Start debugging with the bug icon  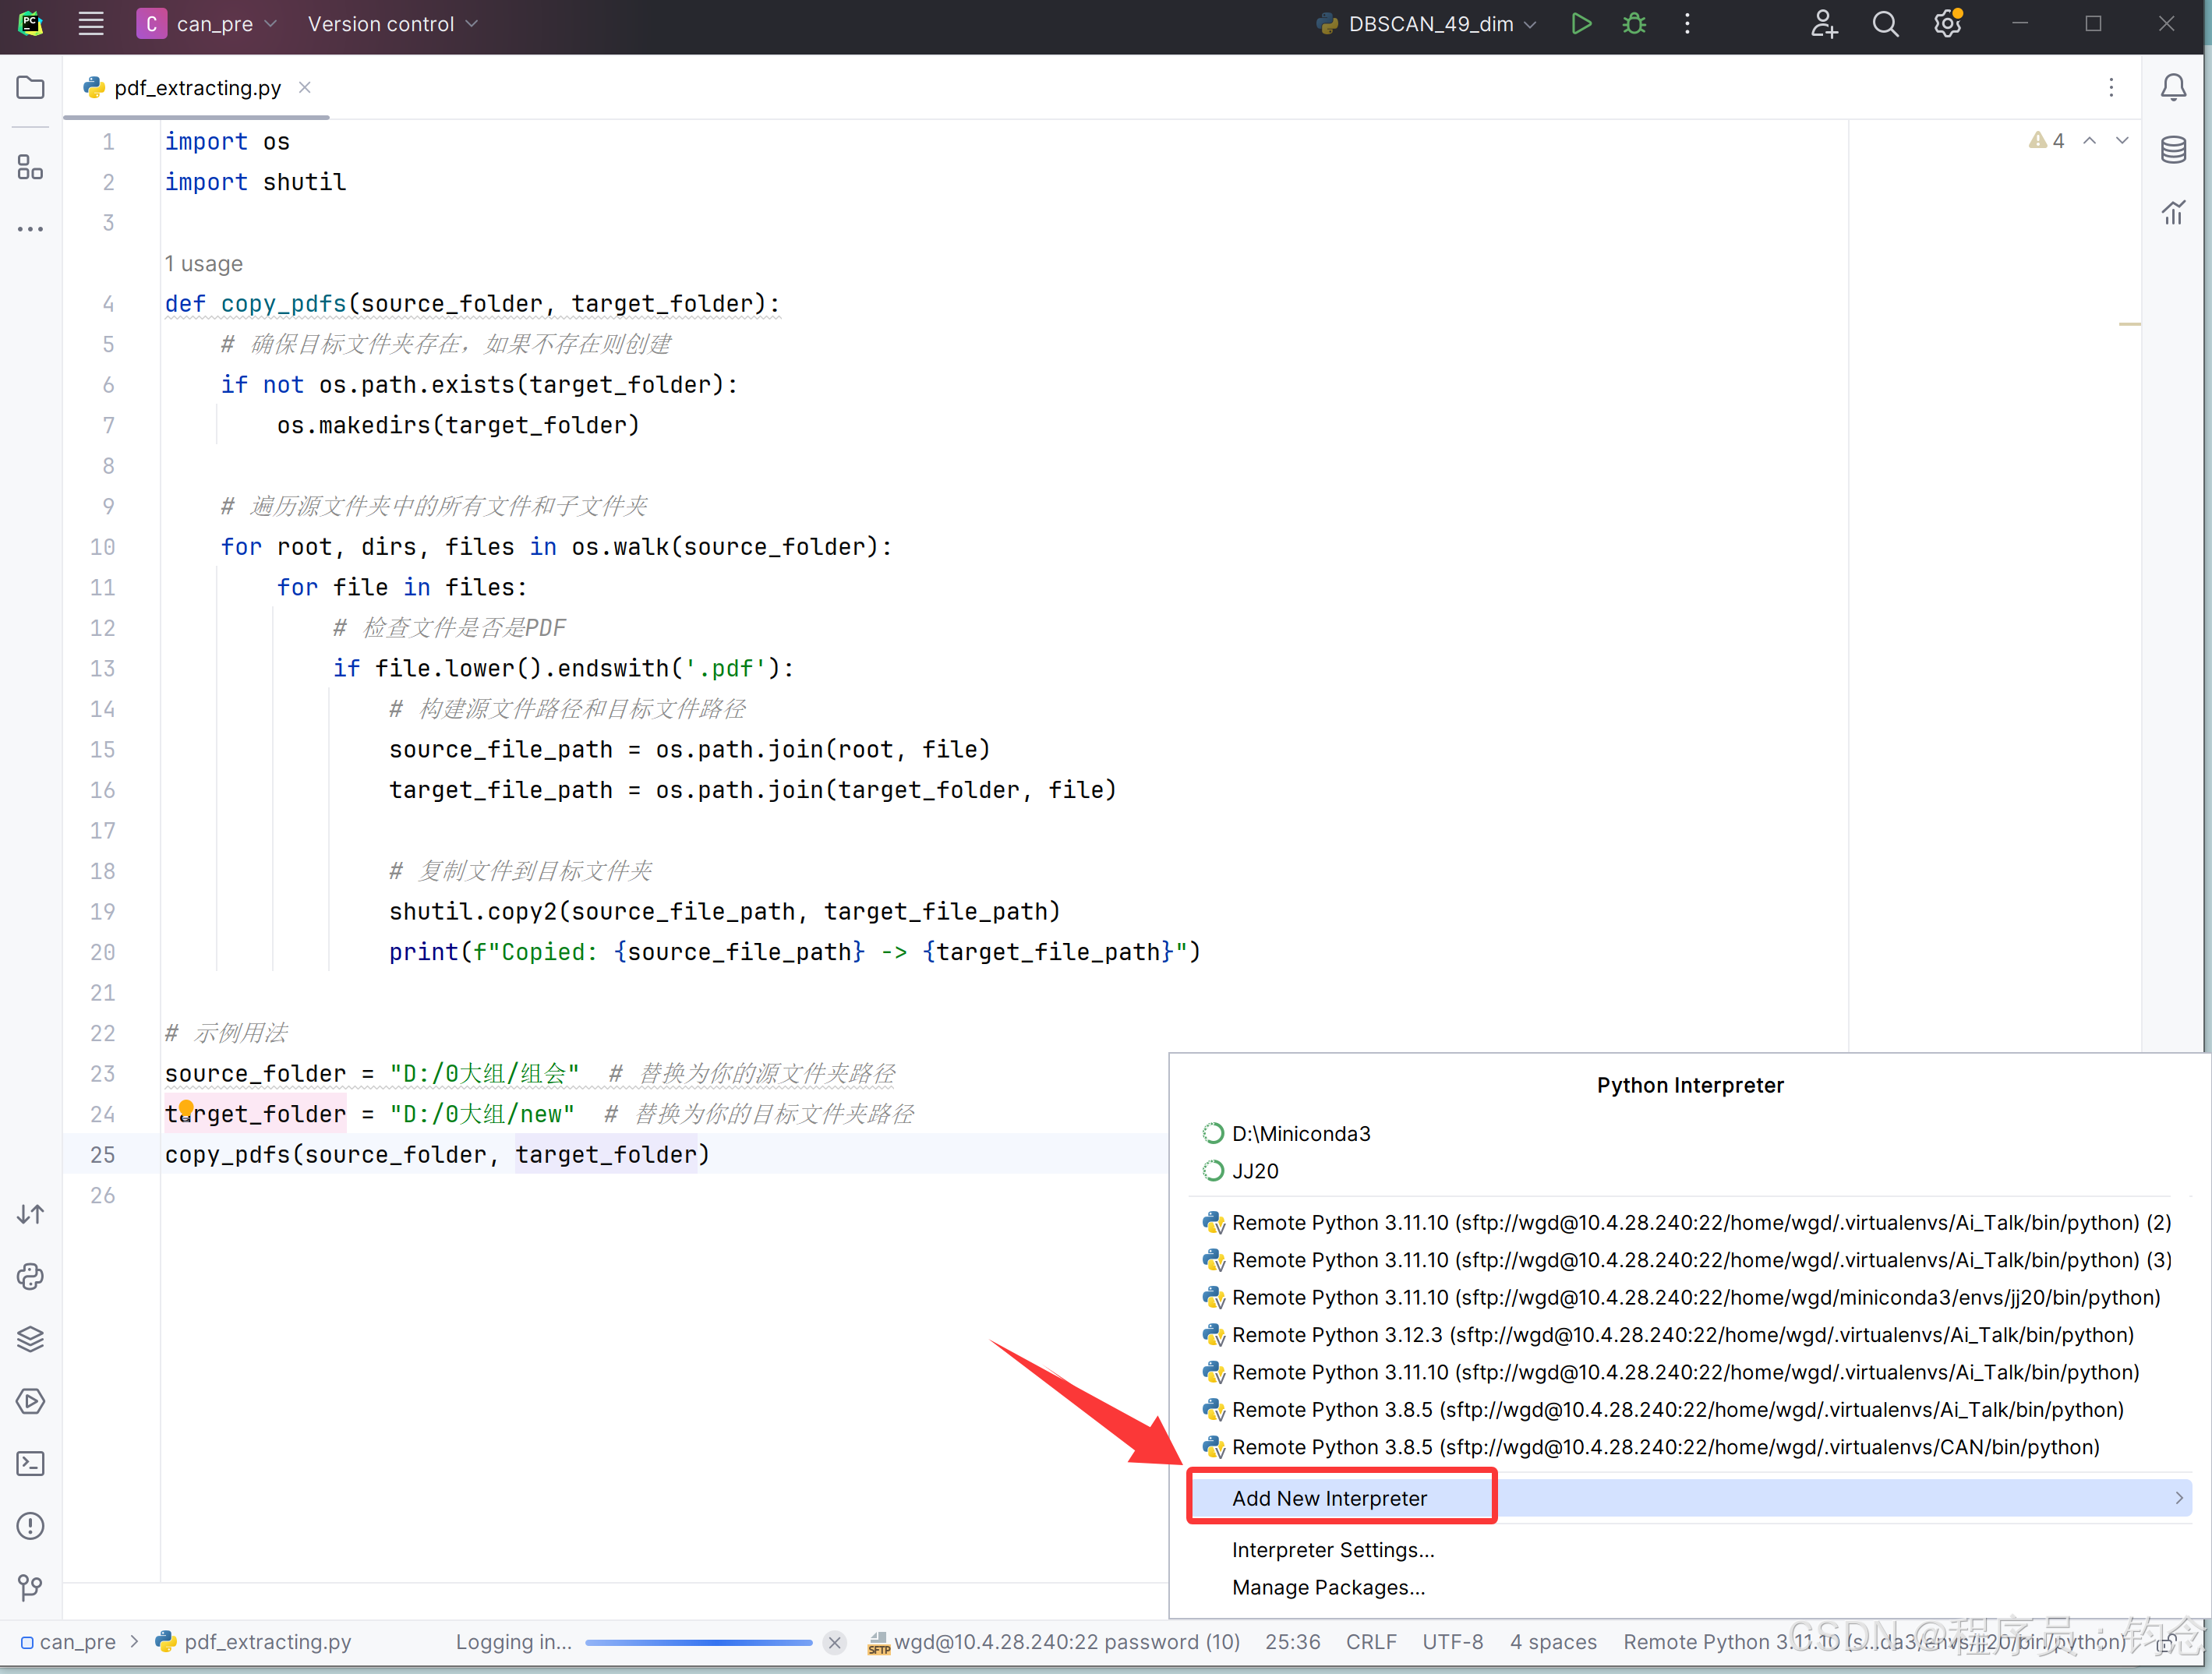1633,23
